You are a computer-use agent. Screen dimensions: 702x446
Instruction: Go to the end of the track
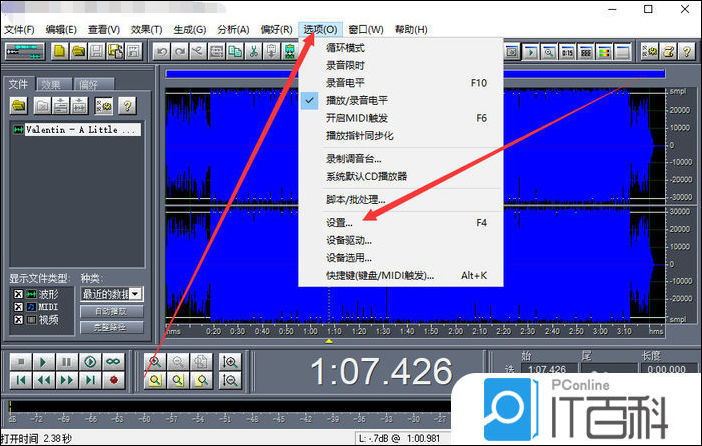pyautogui.click(x=90, y=380)
